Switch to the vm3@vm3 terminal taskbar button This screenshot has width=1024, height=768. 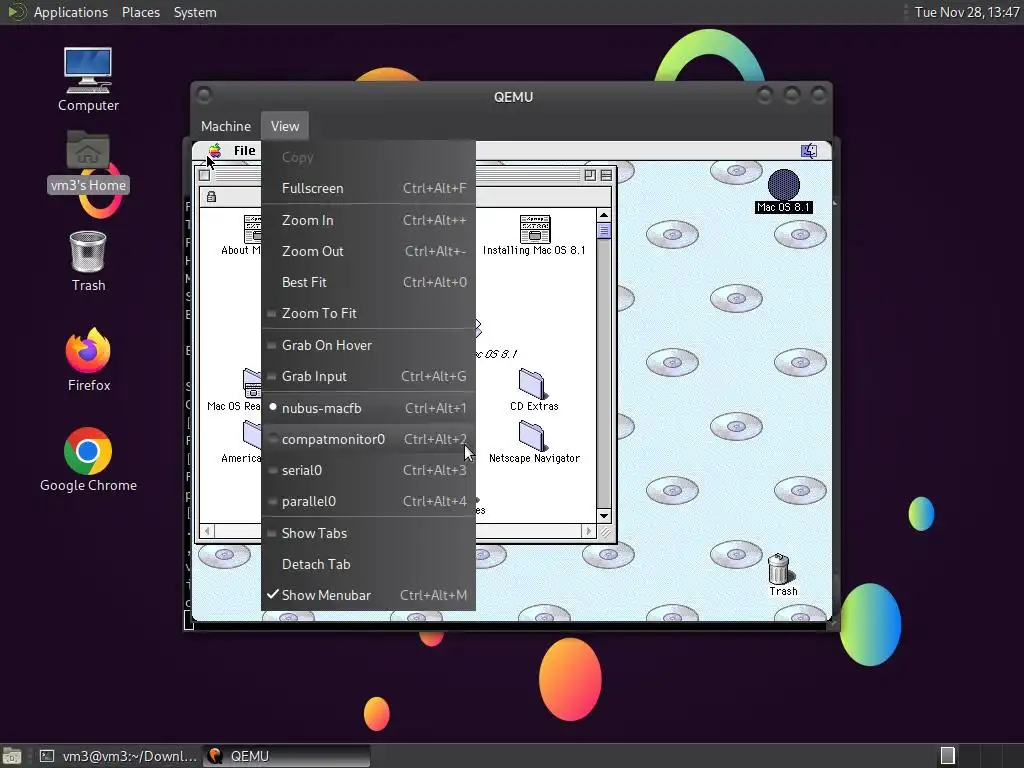click(x=118, y=756)
